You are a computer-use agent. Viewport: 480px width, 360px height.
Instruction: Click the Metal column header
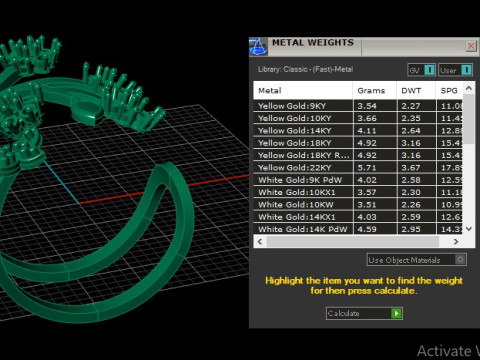click(303, 90)
